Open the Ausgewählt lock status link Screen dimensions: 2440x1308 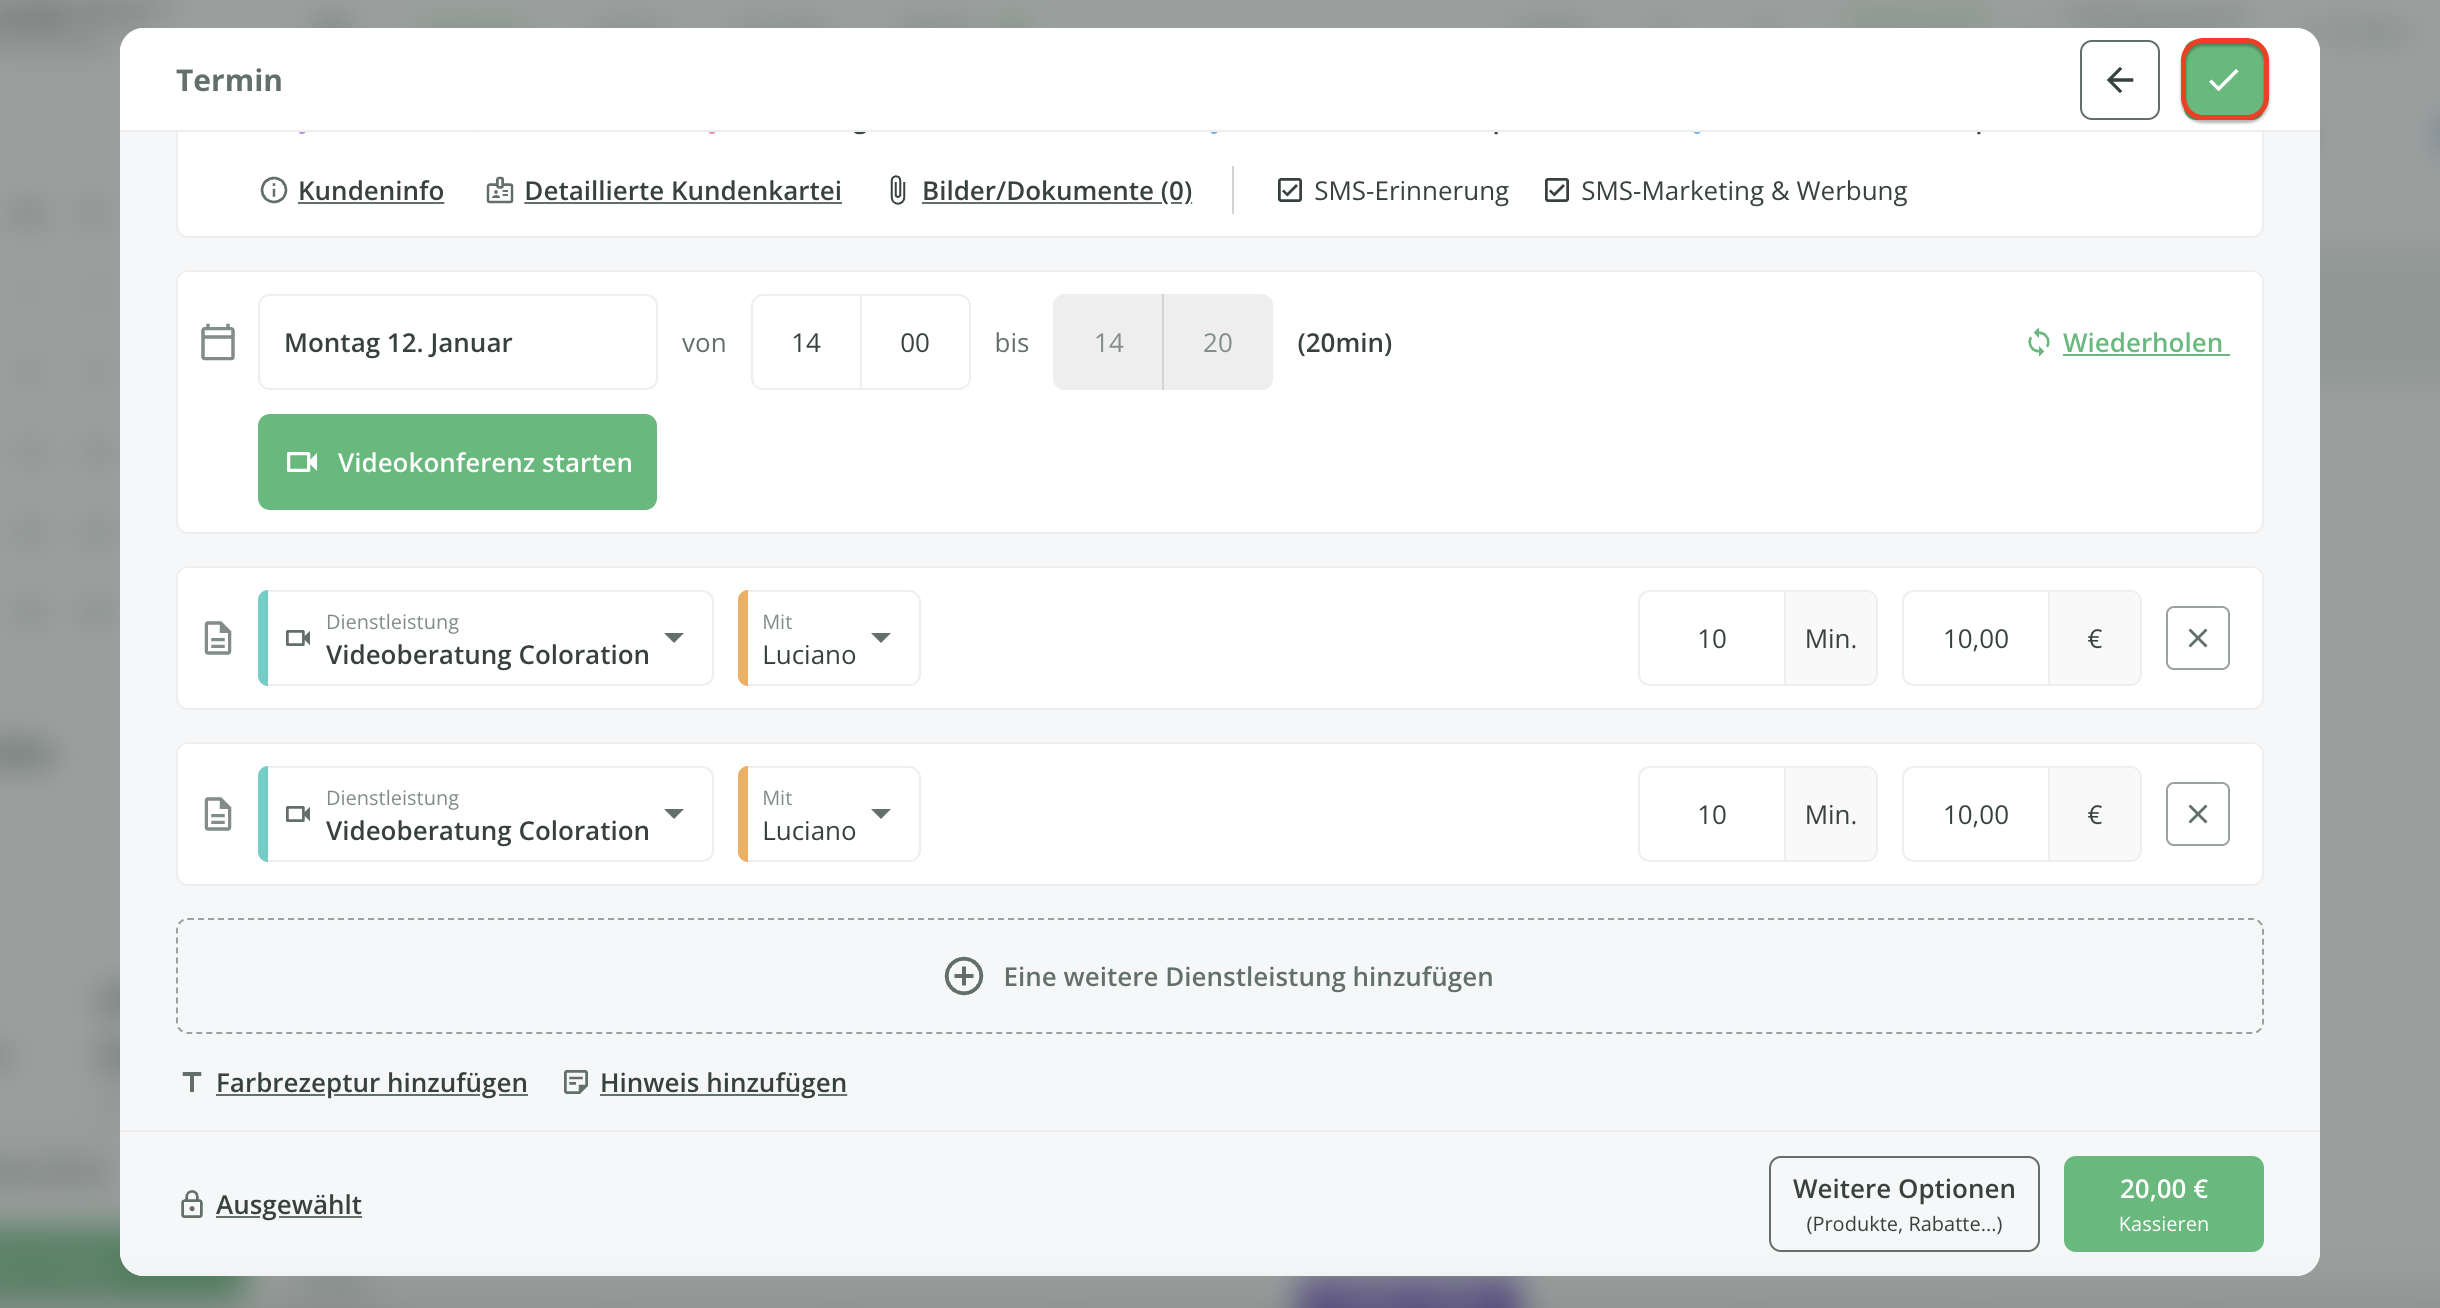pyautogui.click(x=288, y=1204)
